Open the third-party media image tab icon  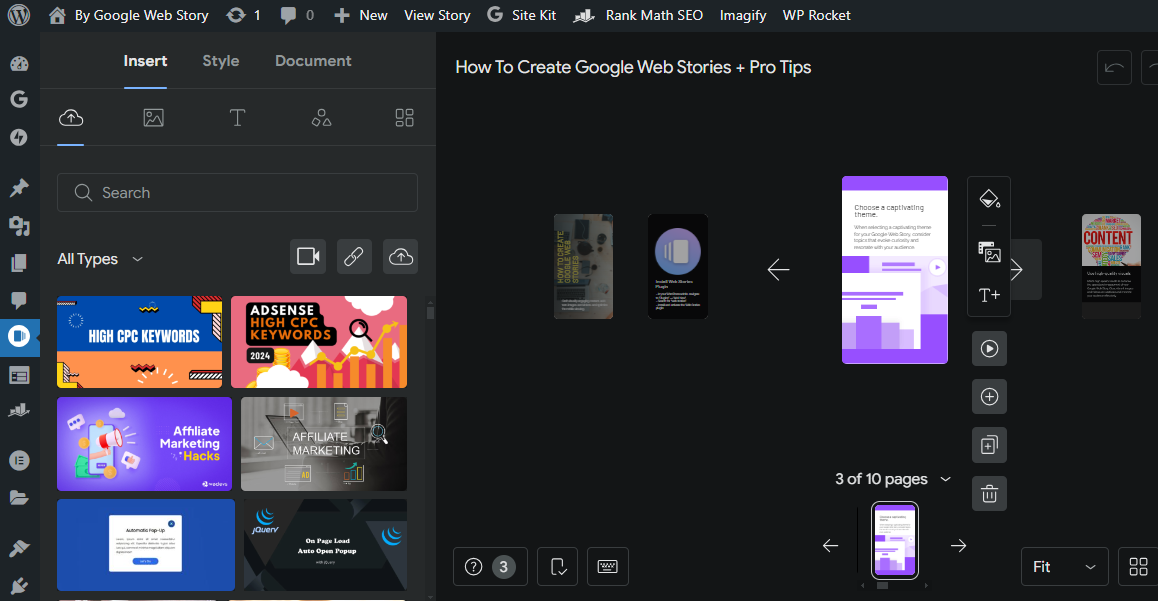154,117
